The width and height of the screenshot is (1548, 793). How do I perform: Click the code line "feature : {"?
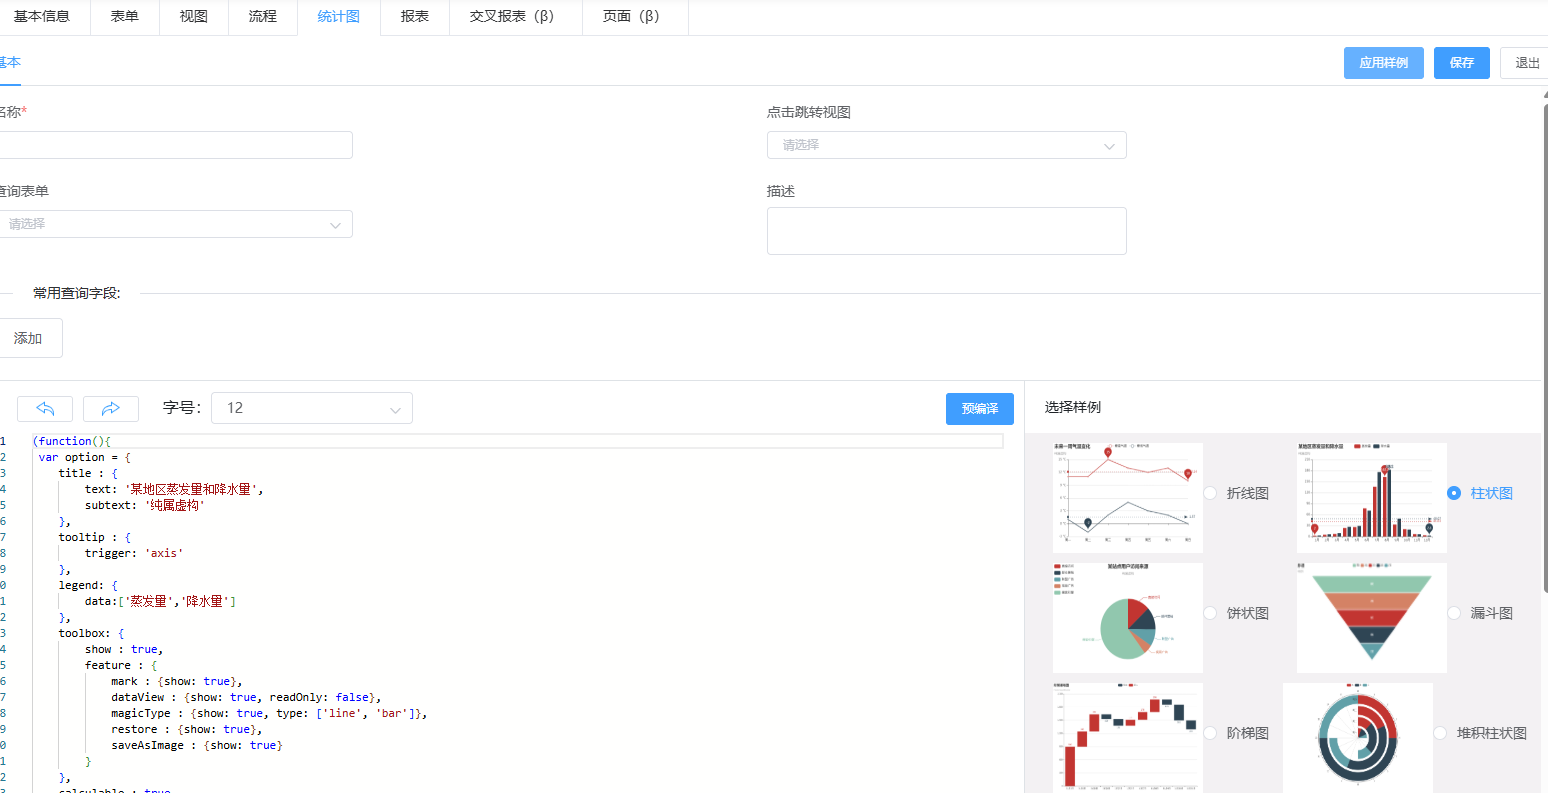[121, 665]
